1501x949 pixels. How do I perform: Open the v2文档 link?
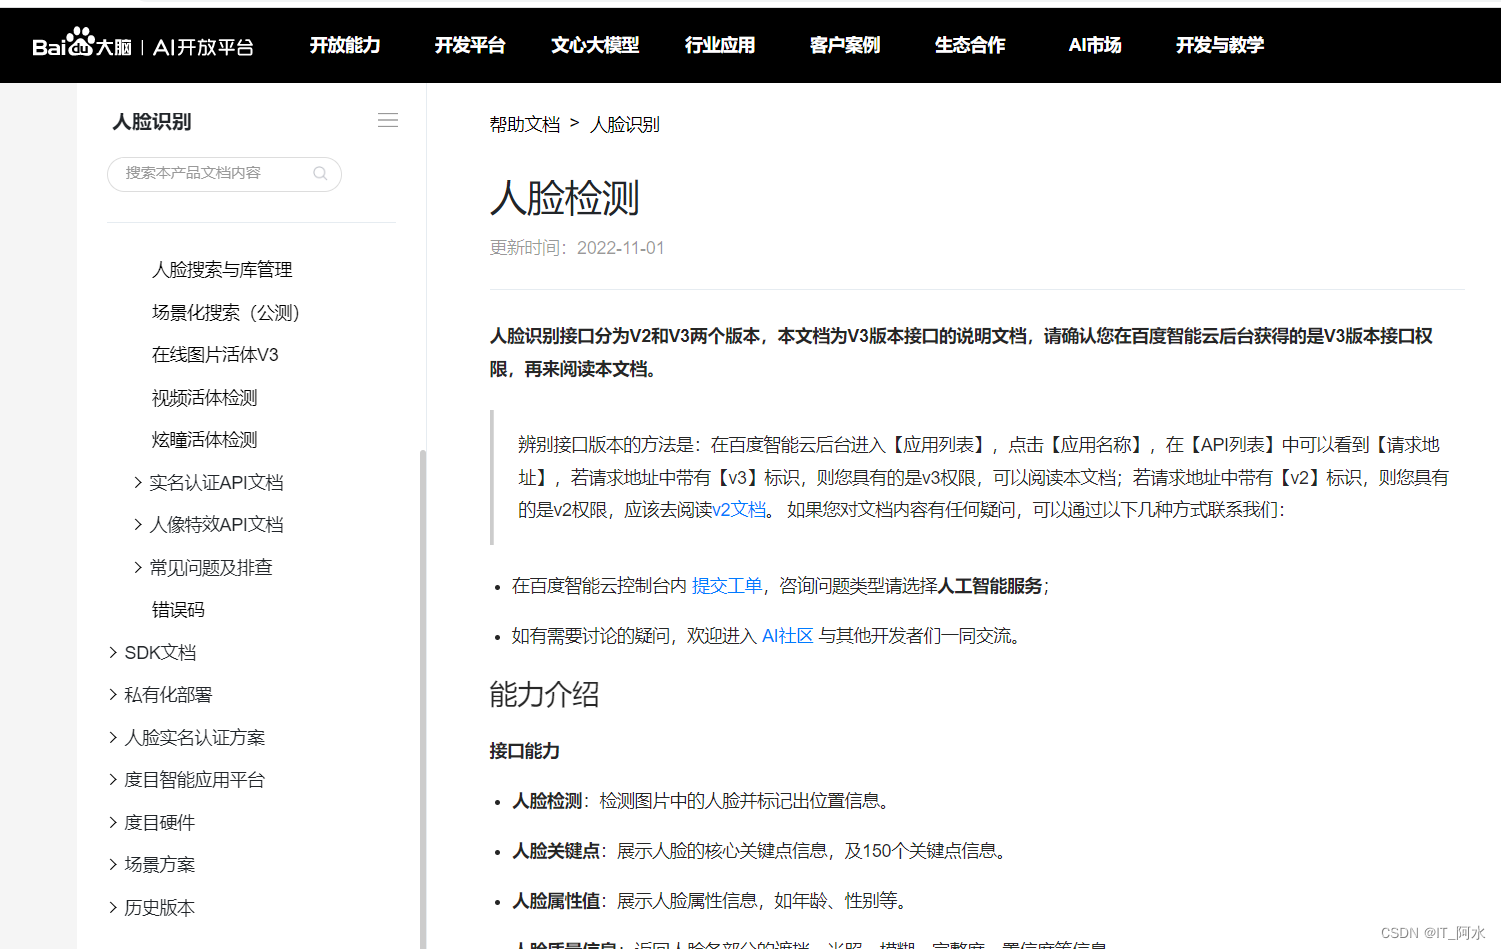click(740, 509)
